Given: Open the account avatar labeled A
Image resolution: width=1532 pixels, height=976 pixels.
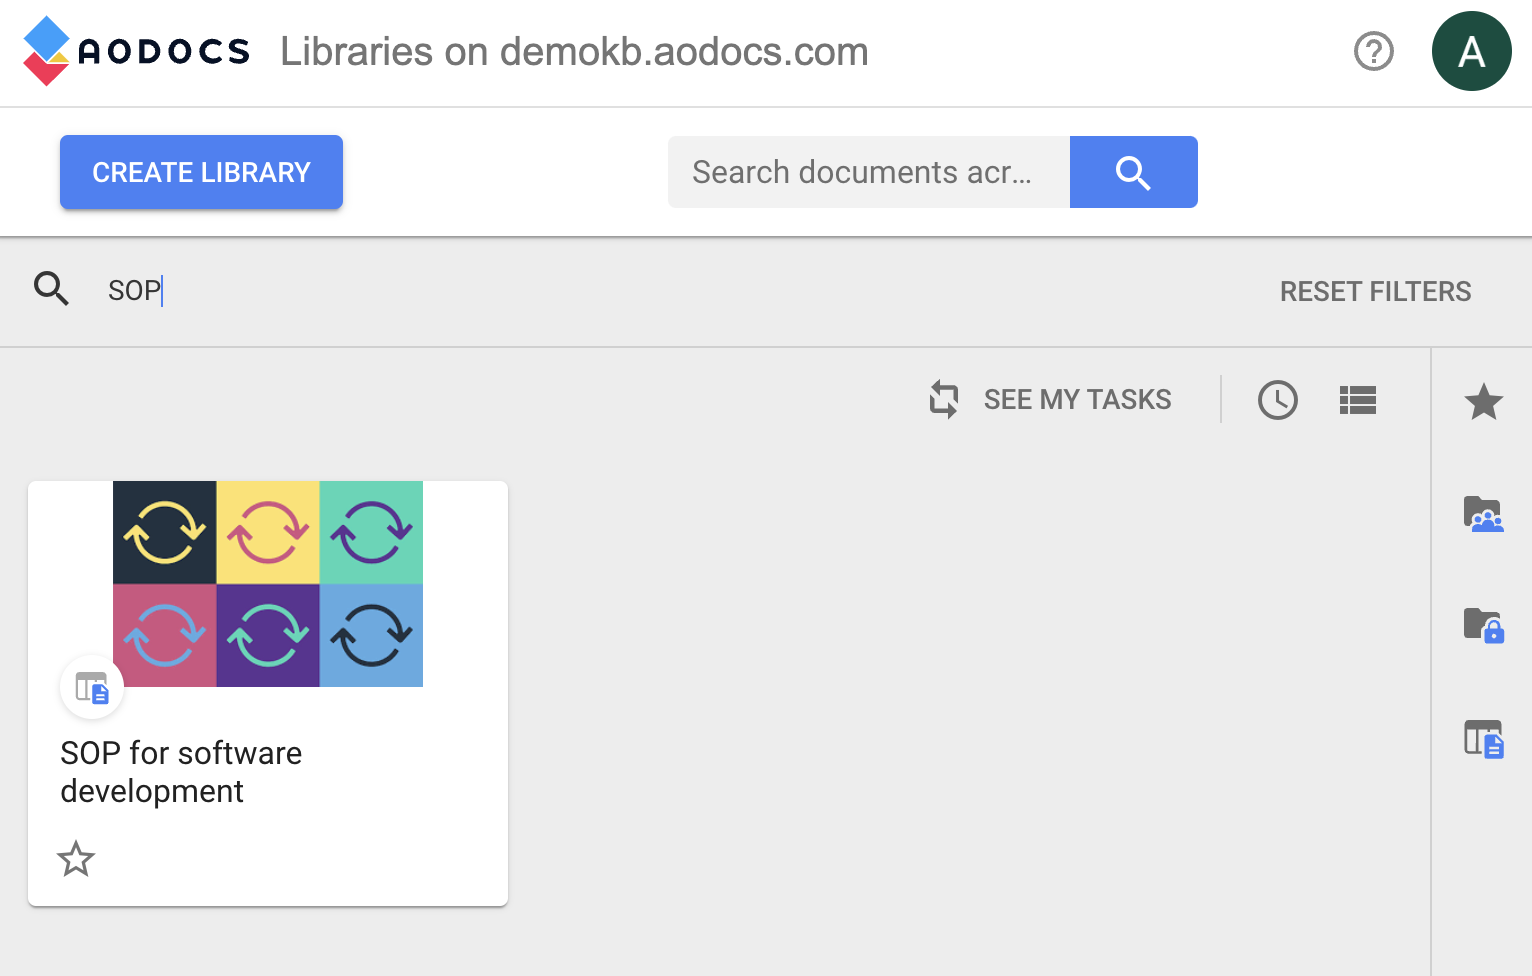Looking at the screenshot, I should click(x=1471, y=51).
